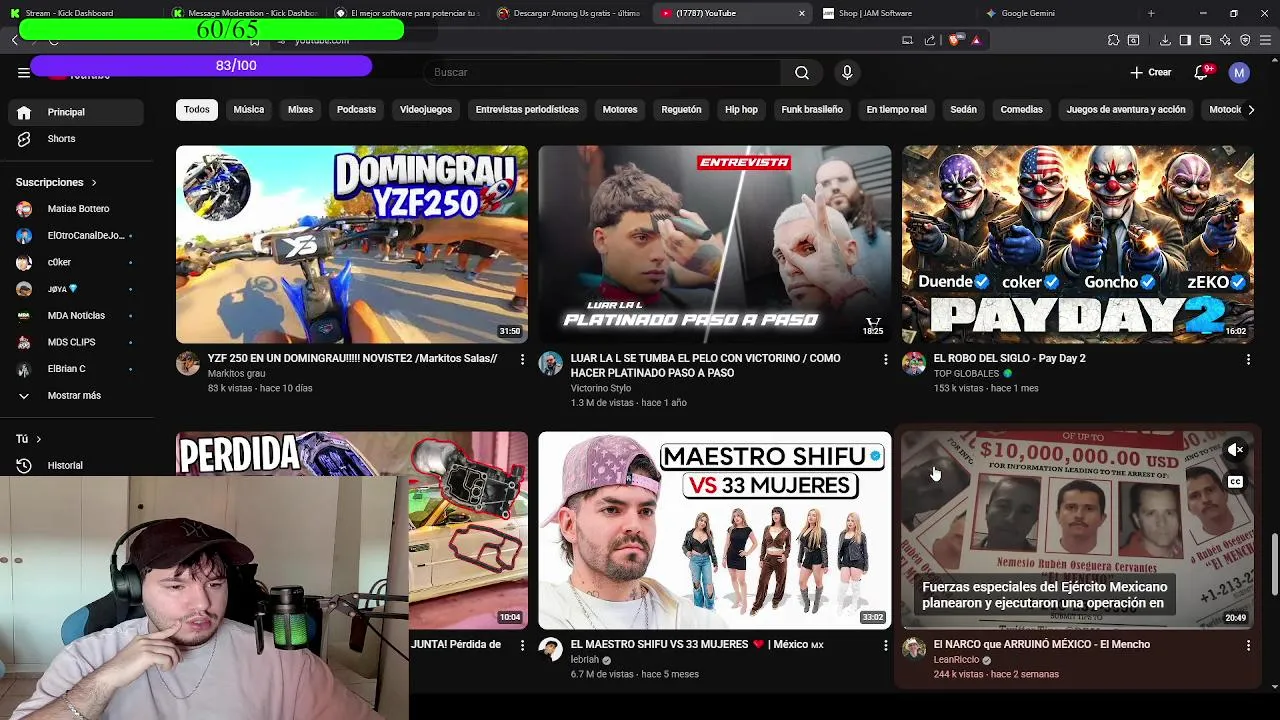Select the Reguetón chip
1280x720 pixels.
(x=681, y=110)
